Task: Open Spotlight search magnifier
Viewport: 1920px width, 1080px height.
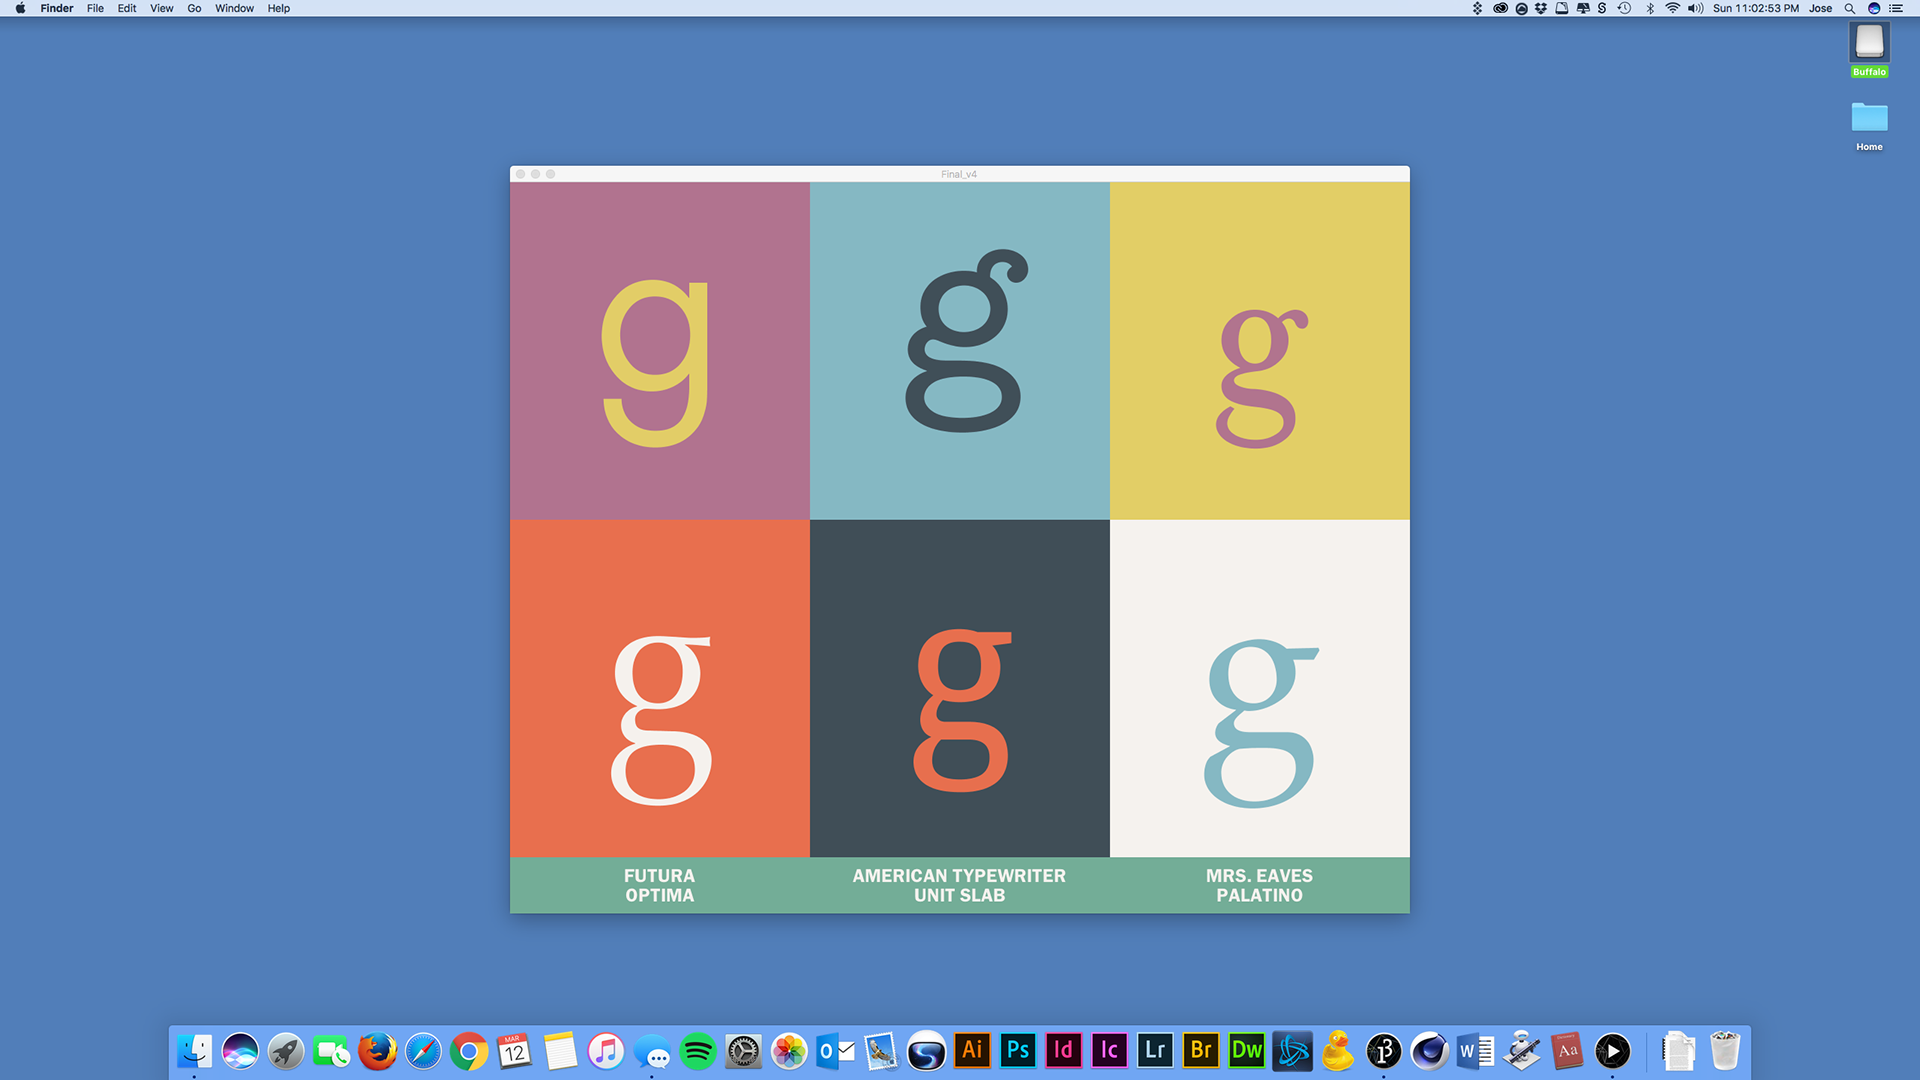Action: click(1850, 8)
